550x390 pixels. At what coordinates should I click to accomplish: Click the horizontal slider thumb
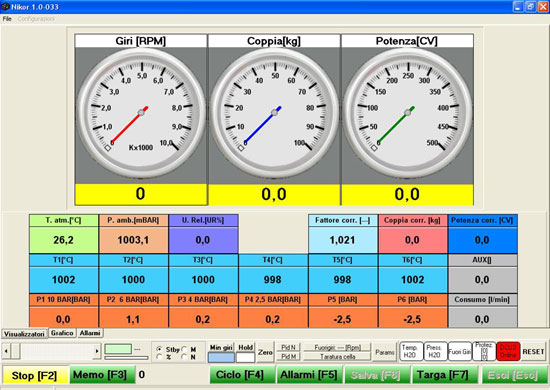15,351
